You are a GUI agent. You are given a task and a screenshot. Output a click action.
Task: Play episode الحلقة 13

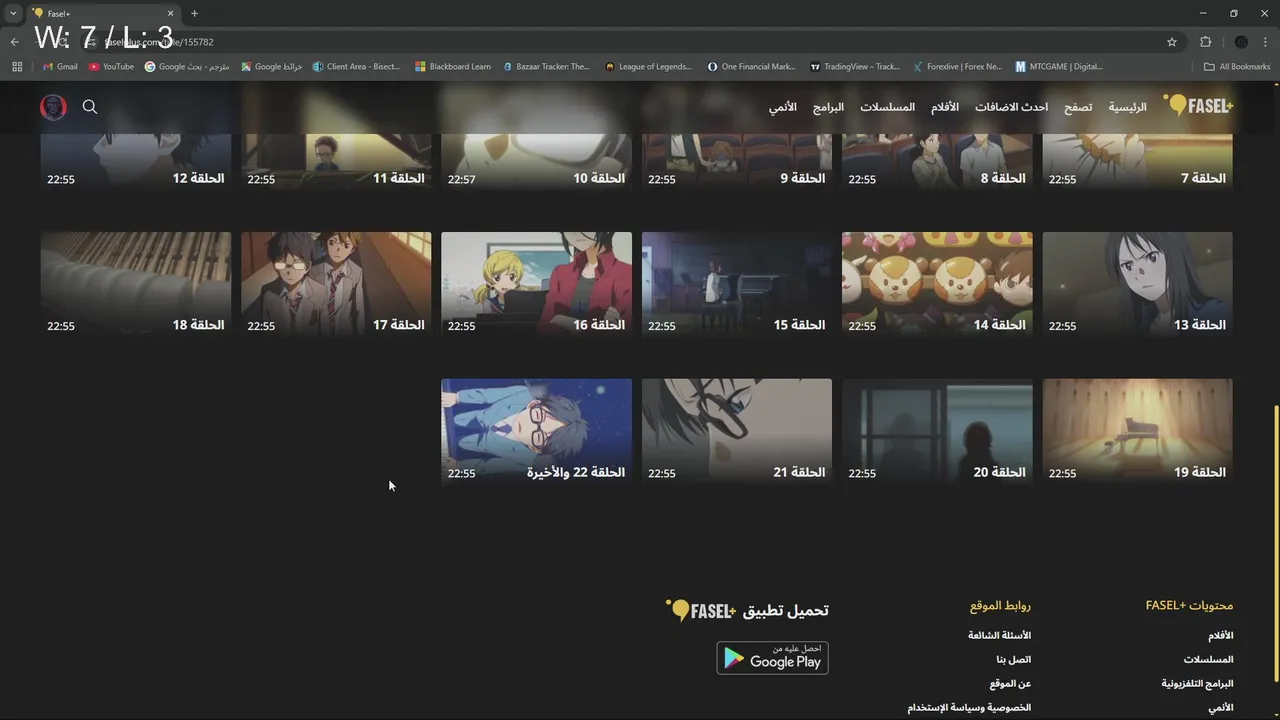[1137, 285]
